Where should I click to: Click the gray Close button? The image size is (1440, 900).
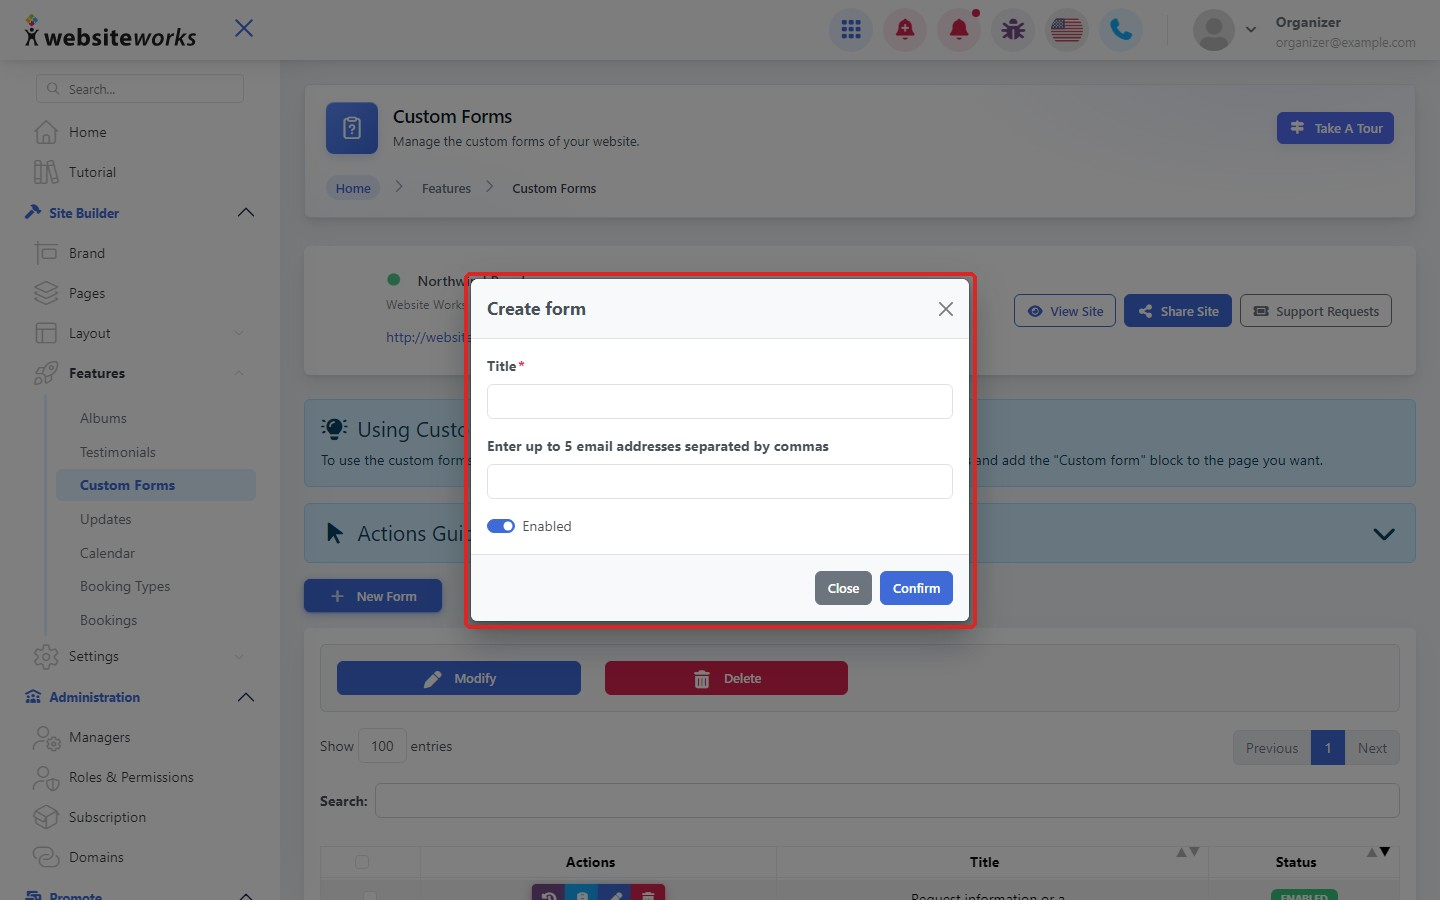click(x=843, y=588)
